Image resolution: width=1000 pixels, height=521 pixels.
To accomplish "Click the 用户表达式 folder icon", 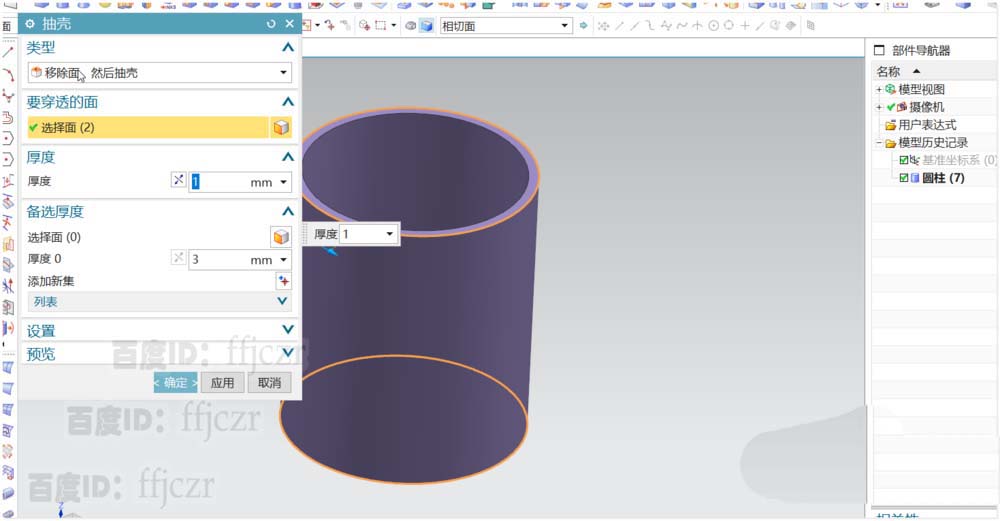I will [891, 125].
